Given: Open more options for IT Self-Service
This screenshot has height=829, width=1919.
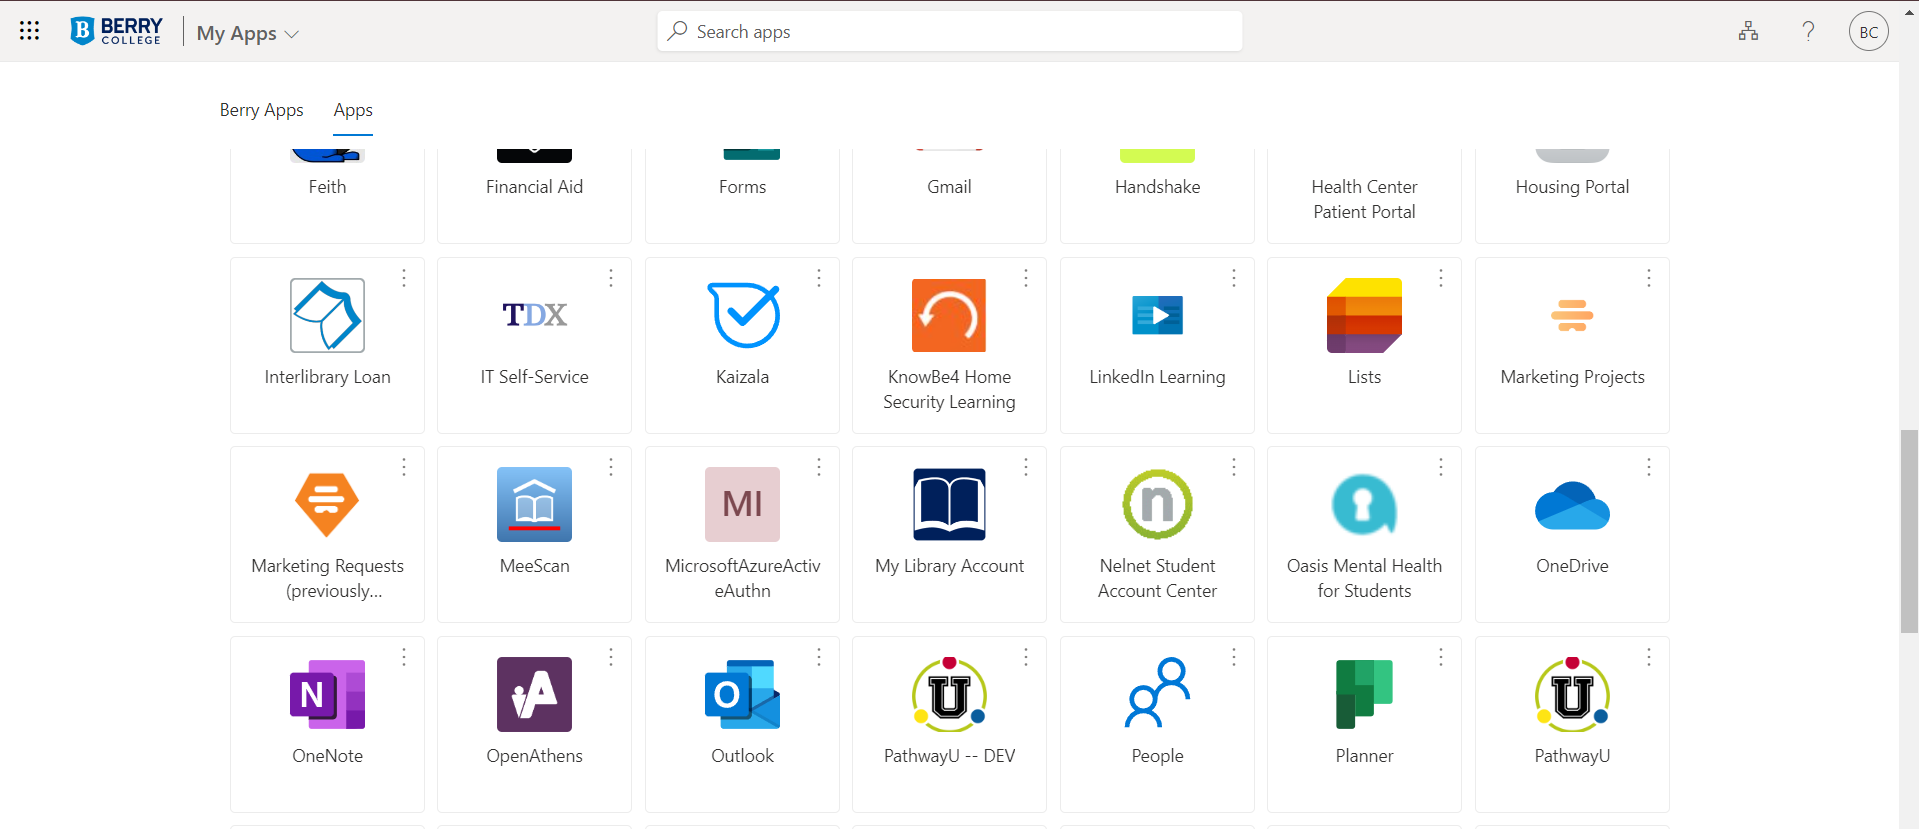Looking at the screenshot, I should pyautogui.click(x=611, y=278).
